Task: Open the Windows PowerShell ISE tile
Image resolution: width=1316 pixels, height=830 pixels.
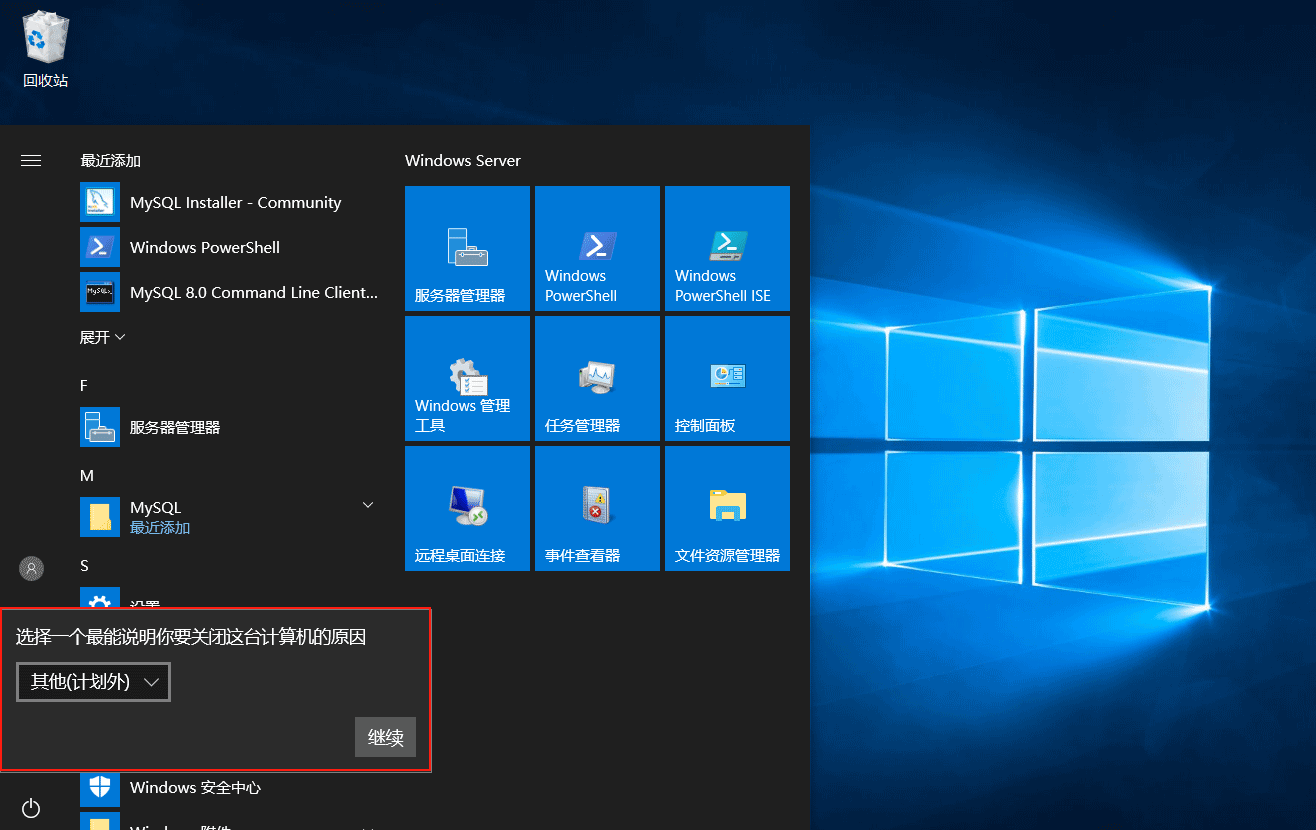Action: [727, 248]
